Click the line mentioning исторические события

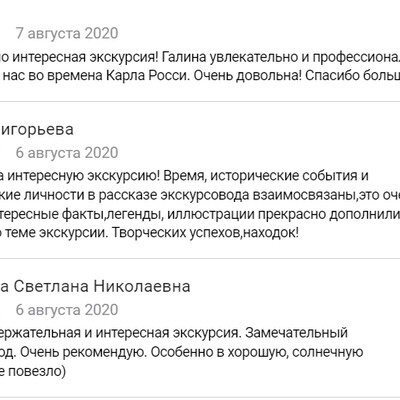coord(184,176)
